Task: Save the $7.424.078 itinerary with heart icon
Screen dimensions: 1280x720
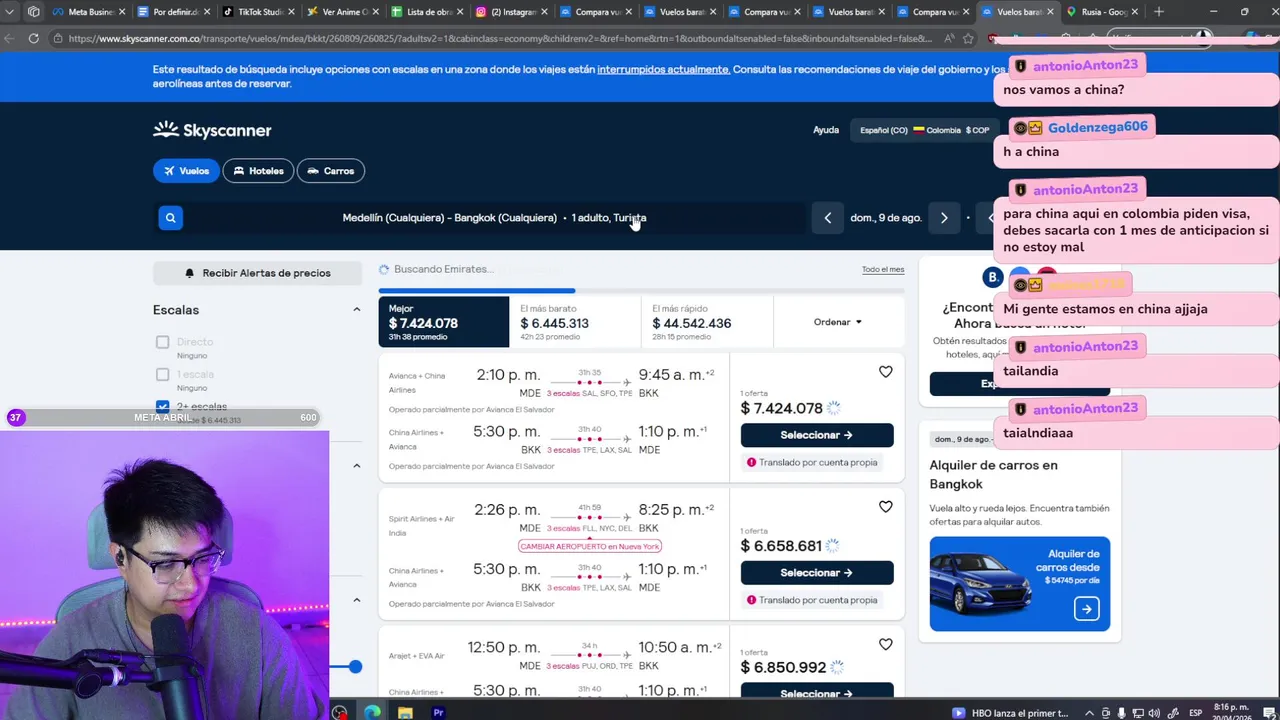Action: coord(885,372)
